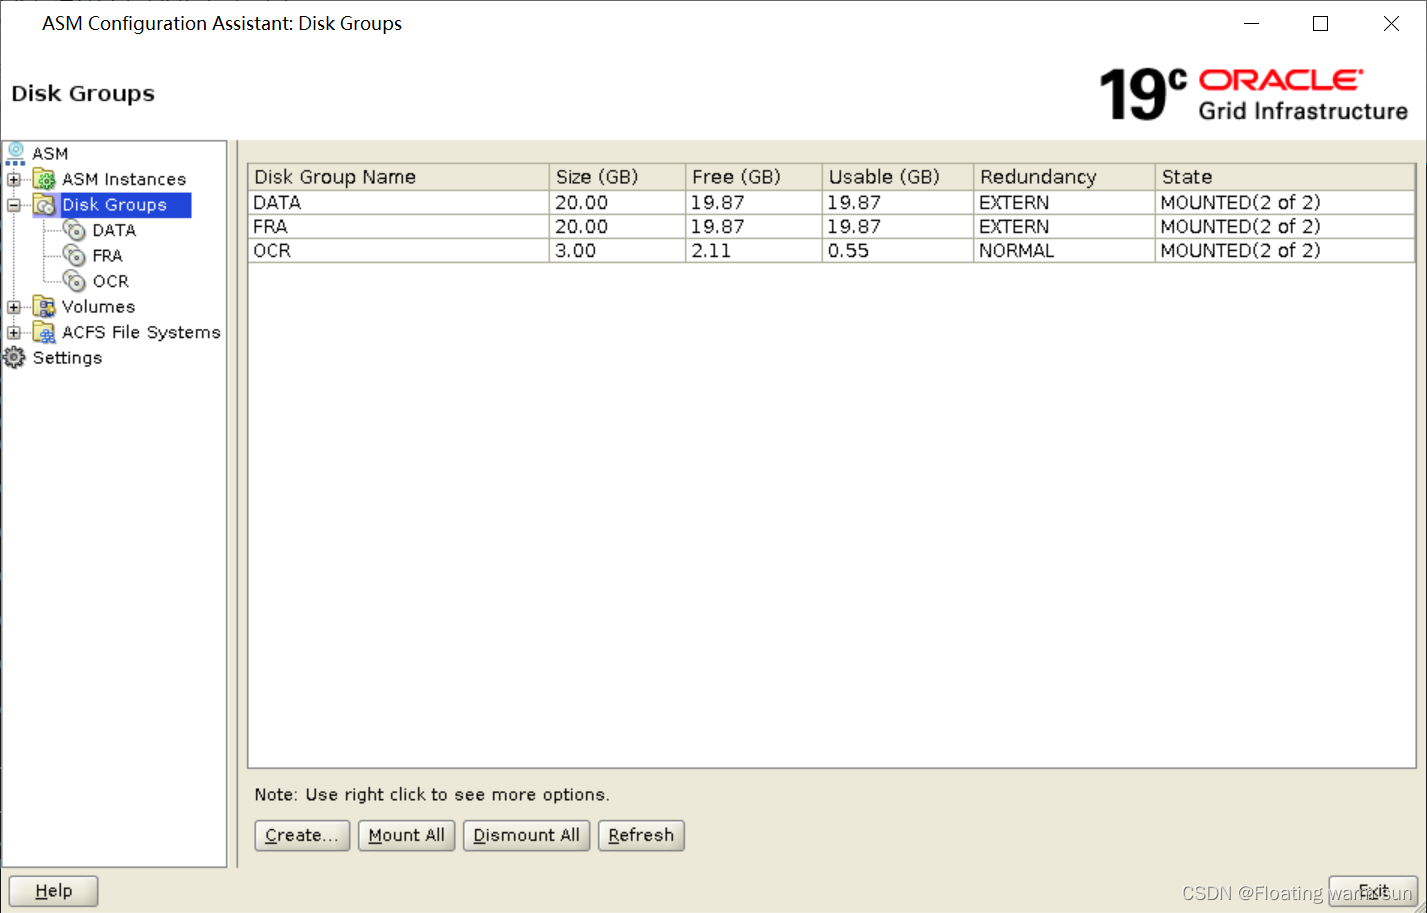Select the Disk Groups icon
Image resolution: width=1427 pixels, height=913 pixels.
[x=44, y=205]
